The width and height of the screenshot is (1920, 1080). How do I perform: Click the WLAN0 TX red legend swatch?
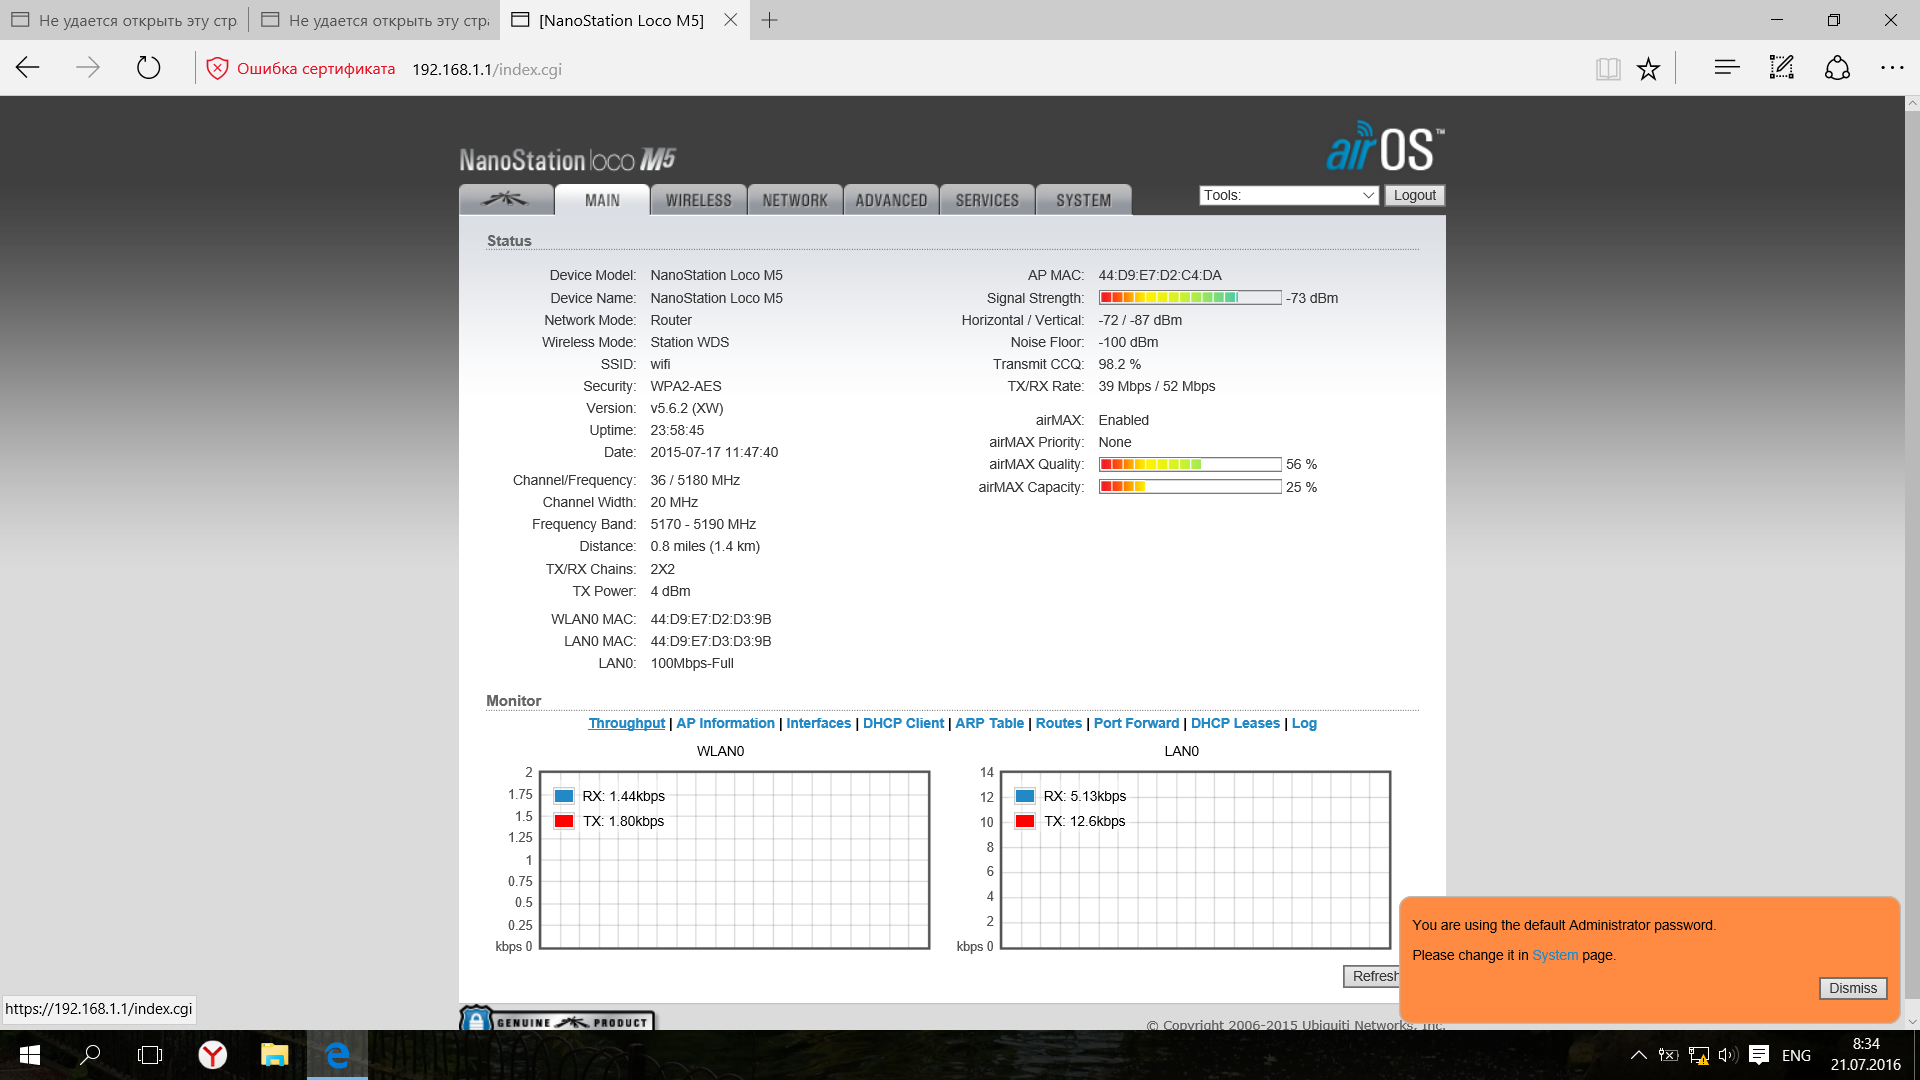click(564, 821)
